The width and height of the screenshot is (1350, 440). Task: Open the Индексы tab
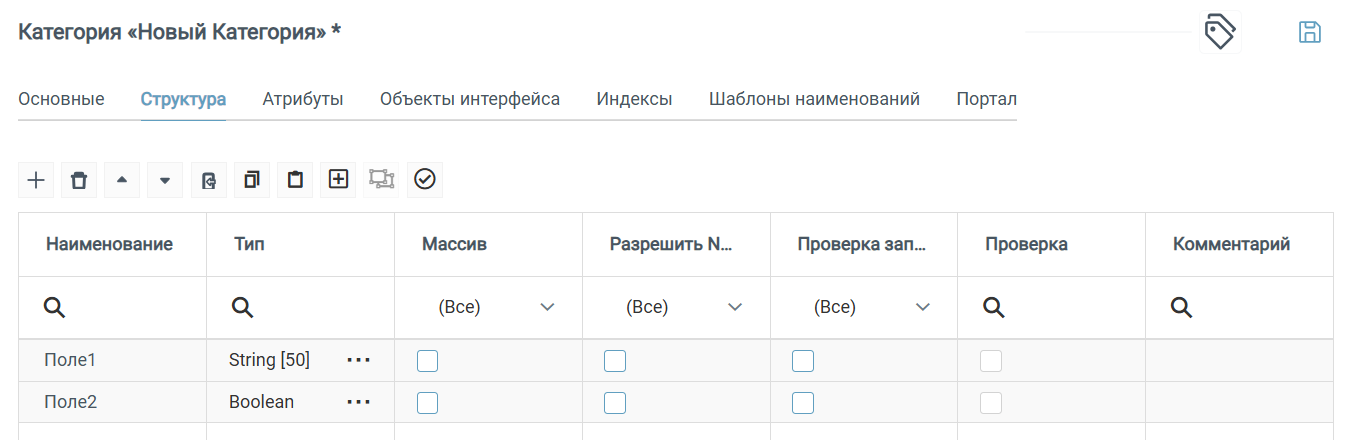[634, 99]
